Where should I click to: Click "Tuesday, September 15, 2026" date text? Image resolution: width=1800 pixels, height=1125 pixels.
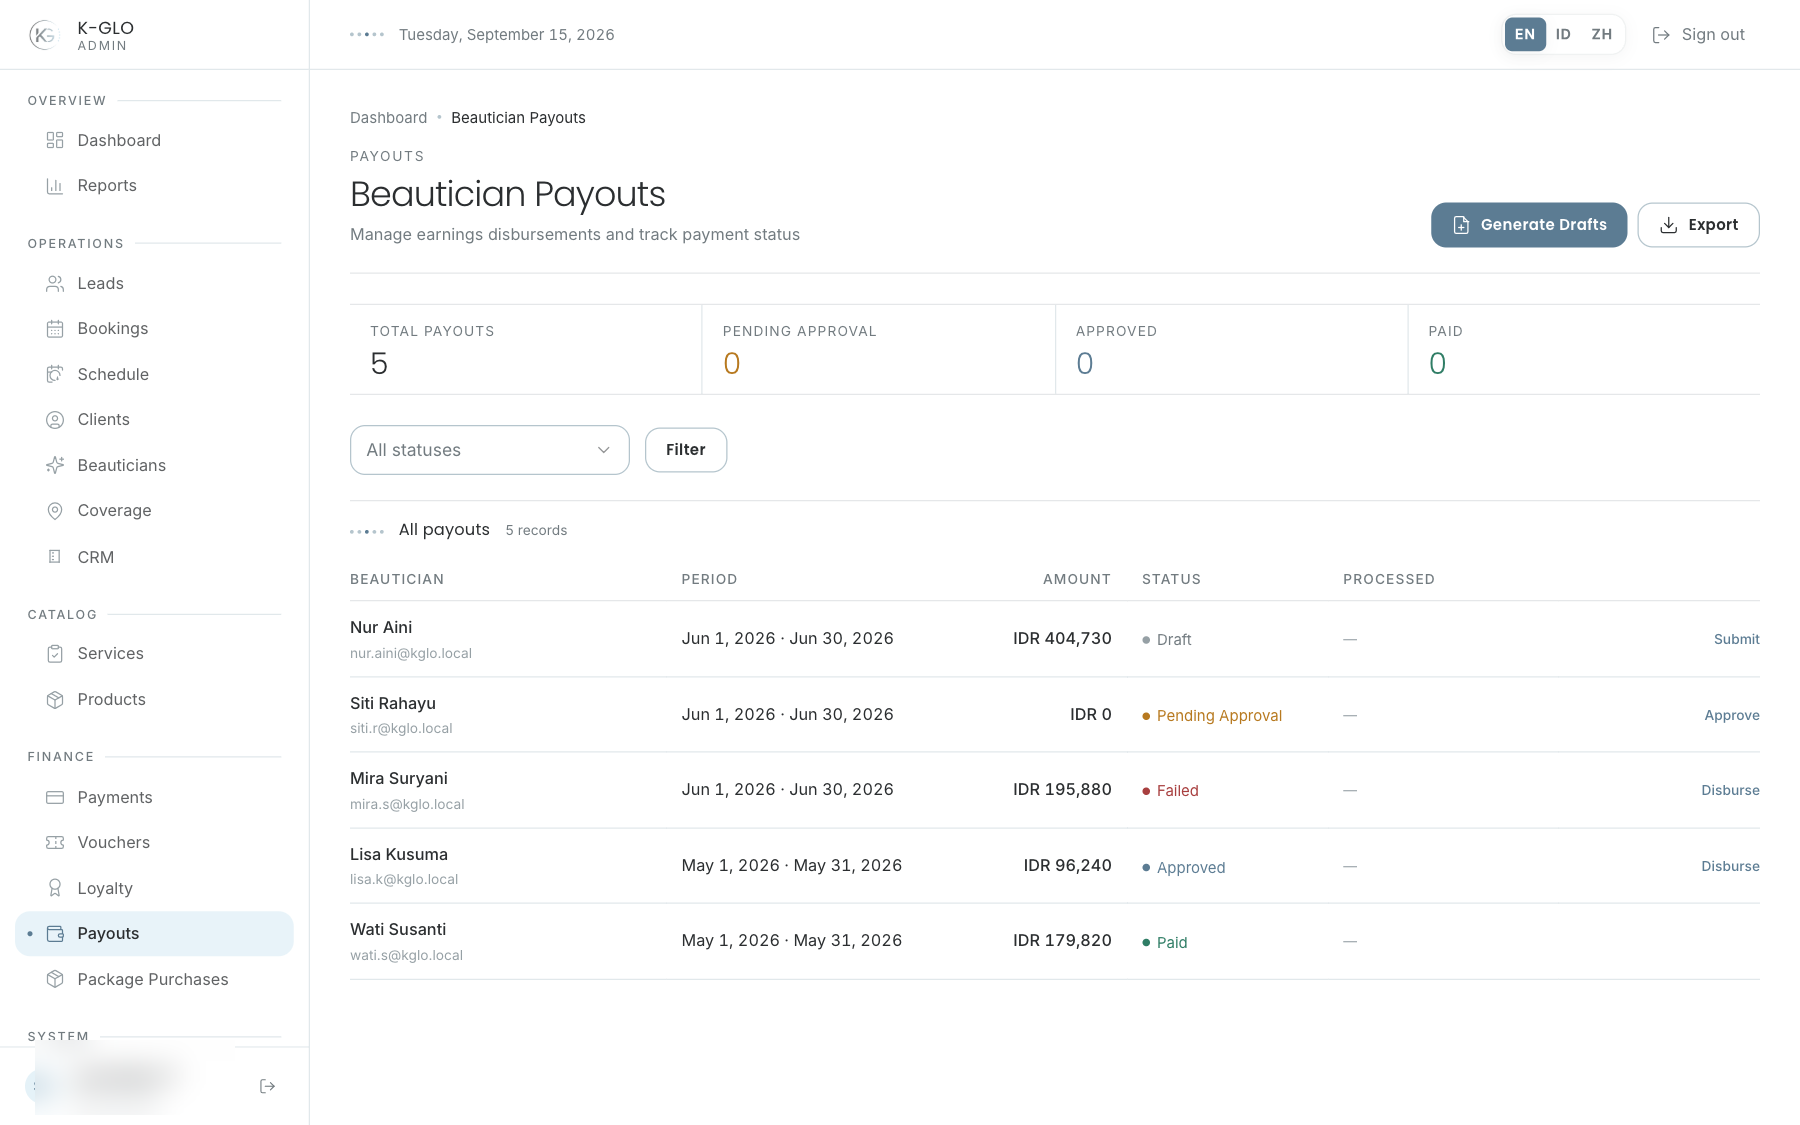click(x=506, y=35)
